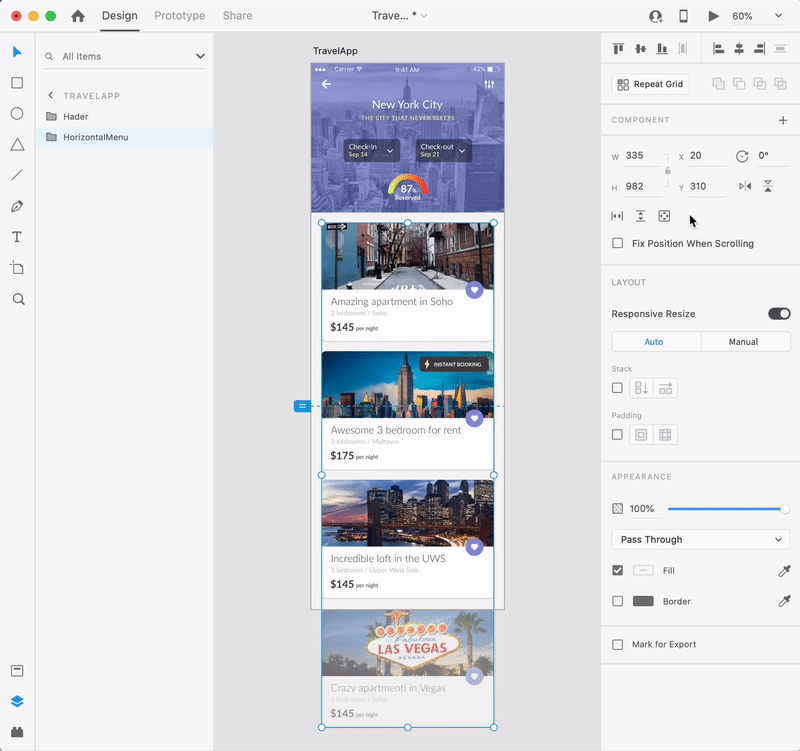Flip the selection horizontally
This screenshot has height=751, width=800.
[x=744, y=186]
